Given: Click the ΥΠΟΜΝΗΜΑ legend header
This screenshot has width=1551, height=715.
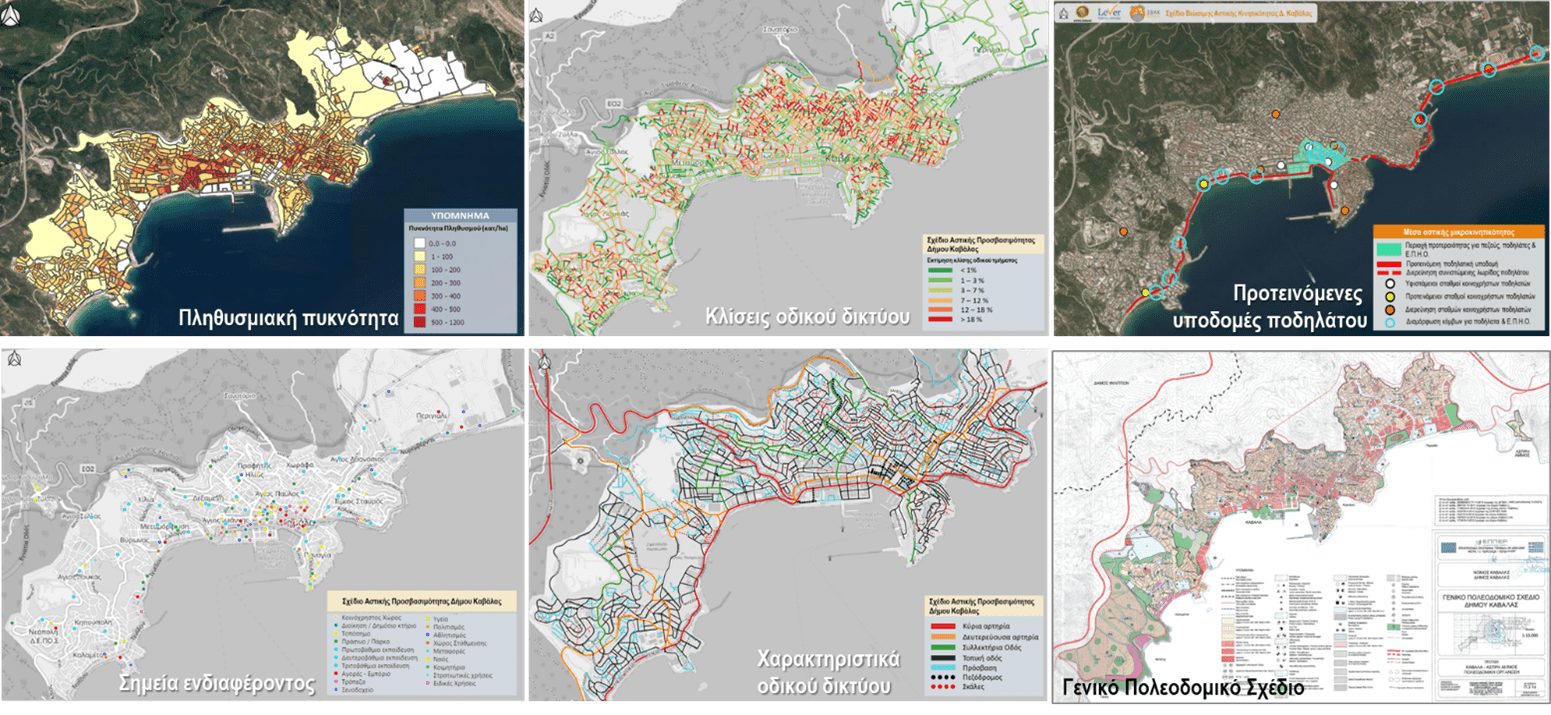Looking at the screenshot, I should click(x=460, y=215).
